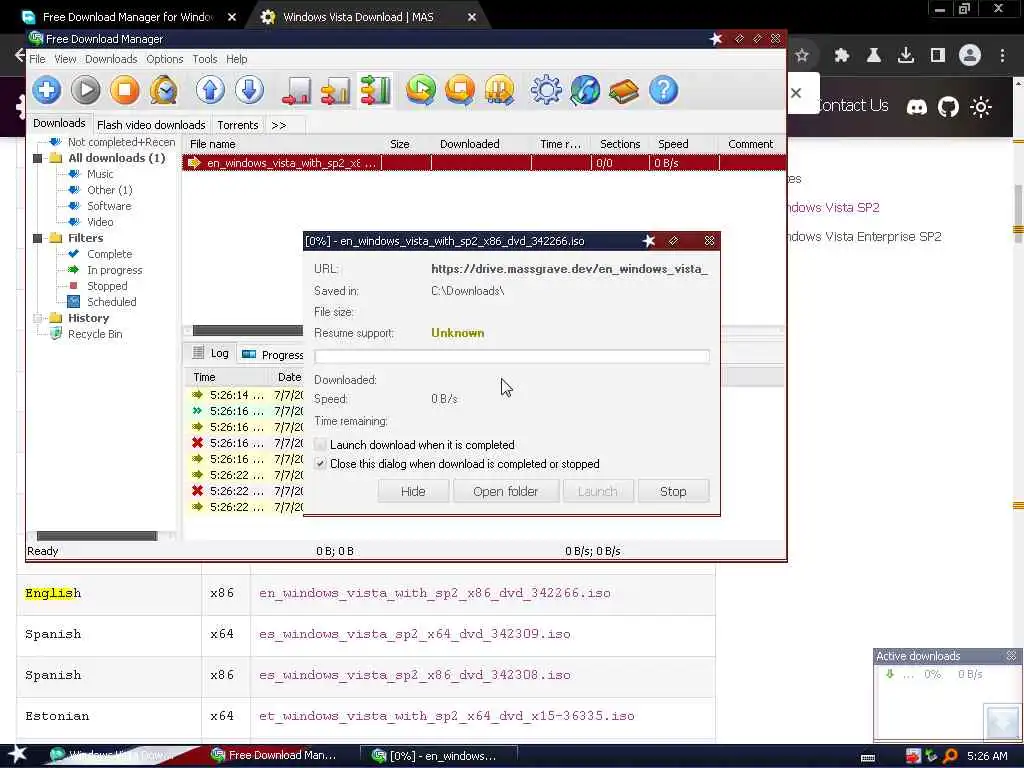Select the In progress filter
Viewport: 1024px width, 768px height.
click(114, 270)
